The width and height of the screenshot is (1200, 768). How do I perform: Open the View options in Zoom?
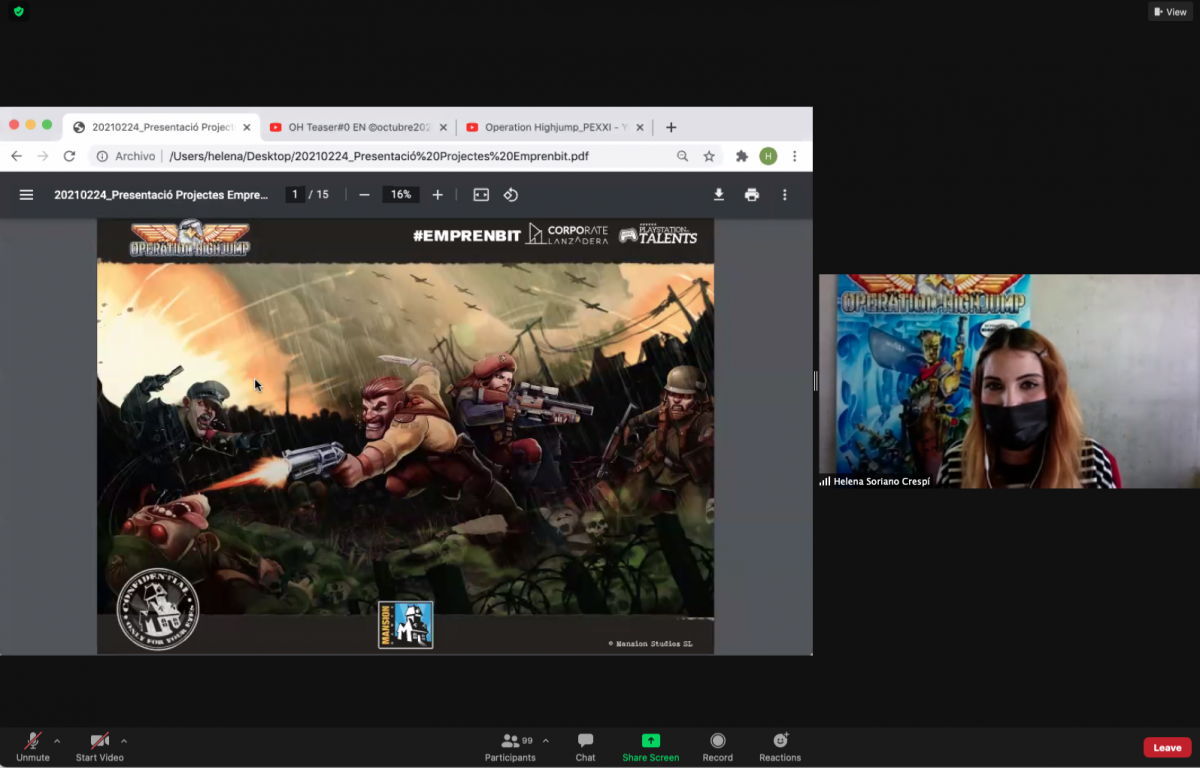[1170, 12]
